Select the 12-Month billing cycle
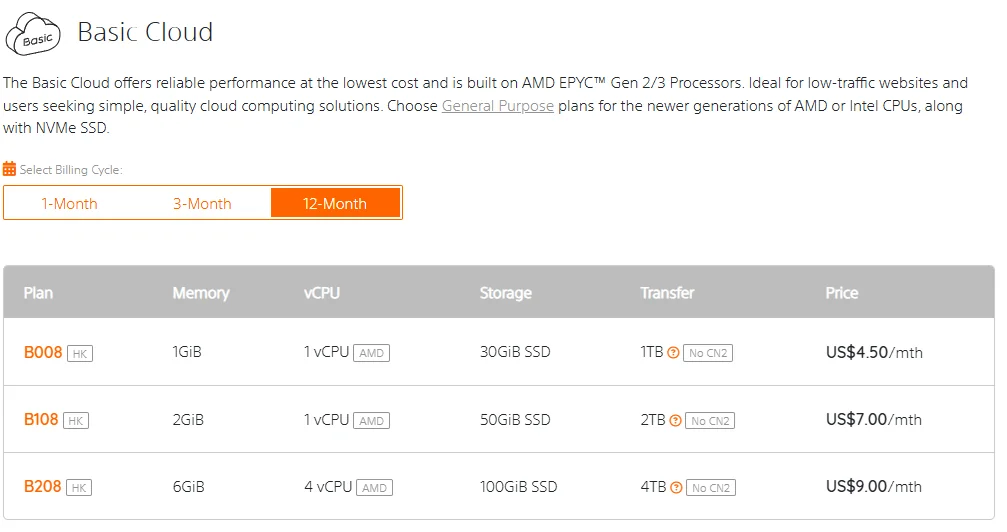Image resolution: width=1007 pixels, height=532 pixels. [x=335, y=204]
